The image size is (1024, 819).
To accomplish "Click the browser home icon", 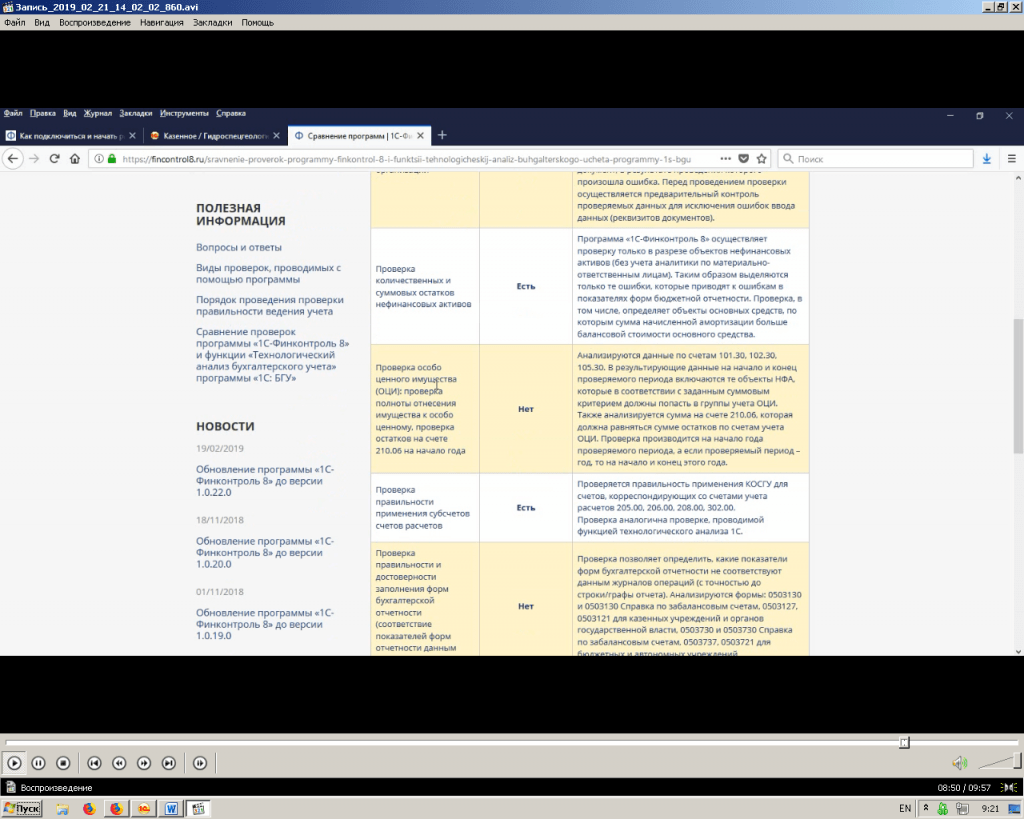I will 75,158.
